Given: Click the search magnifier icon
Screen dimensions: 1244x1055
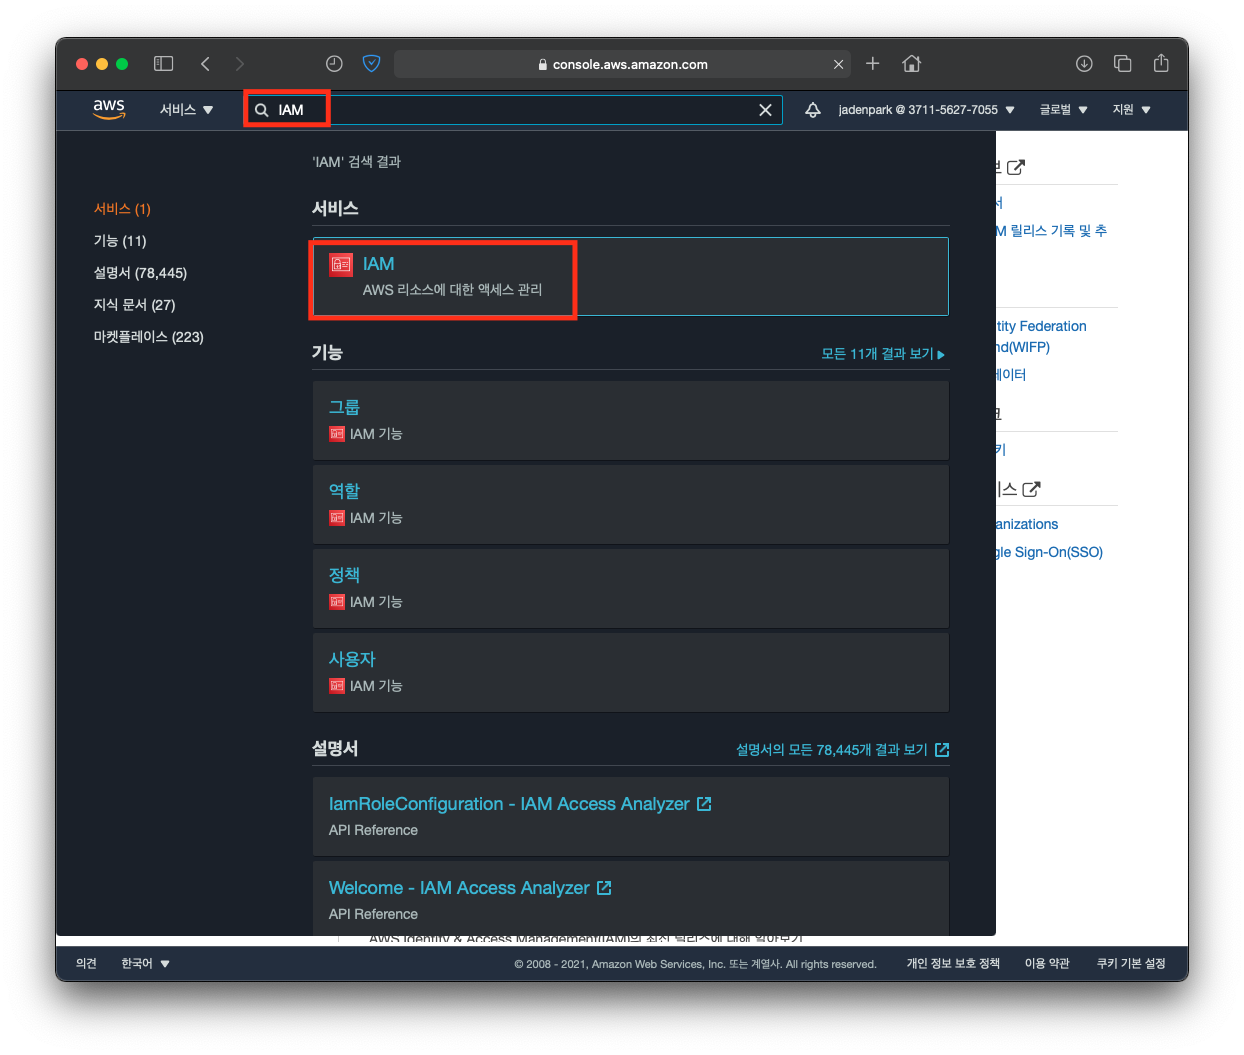Looking at the screenshot, I should pyautogui.click(x=262, y=110).
